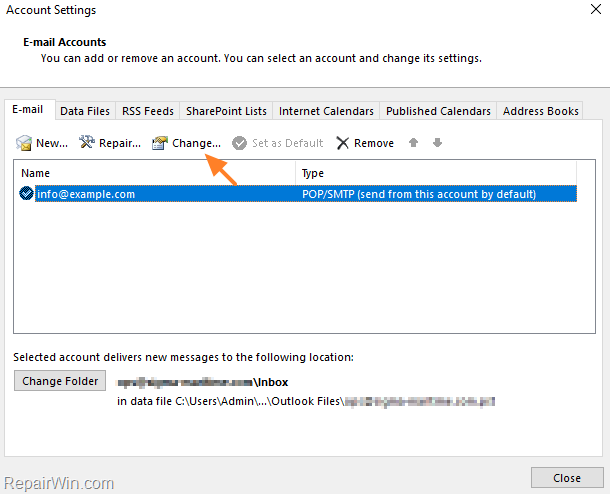Click the Change Folder button

coord(60,381)
